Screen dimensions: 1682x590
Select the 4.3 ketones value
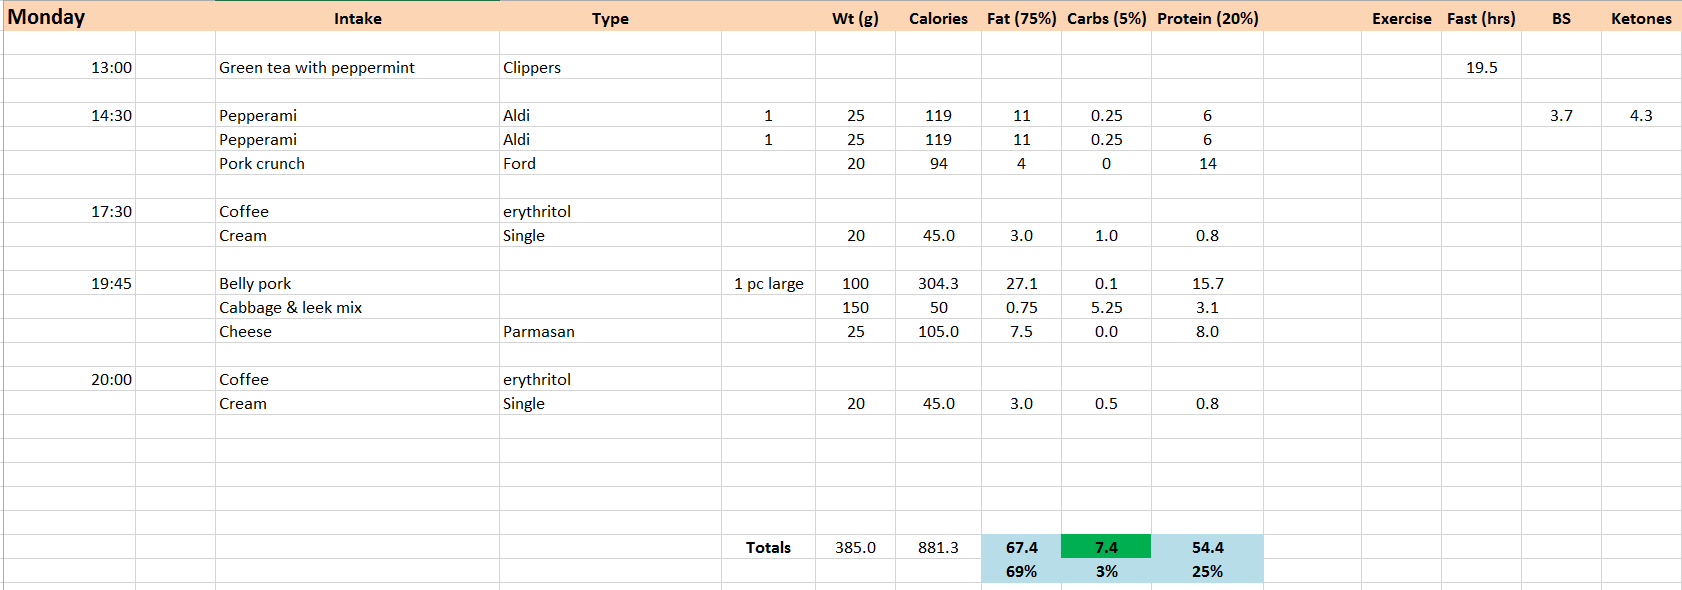click(1641, 115)
